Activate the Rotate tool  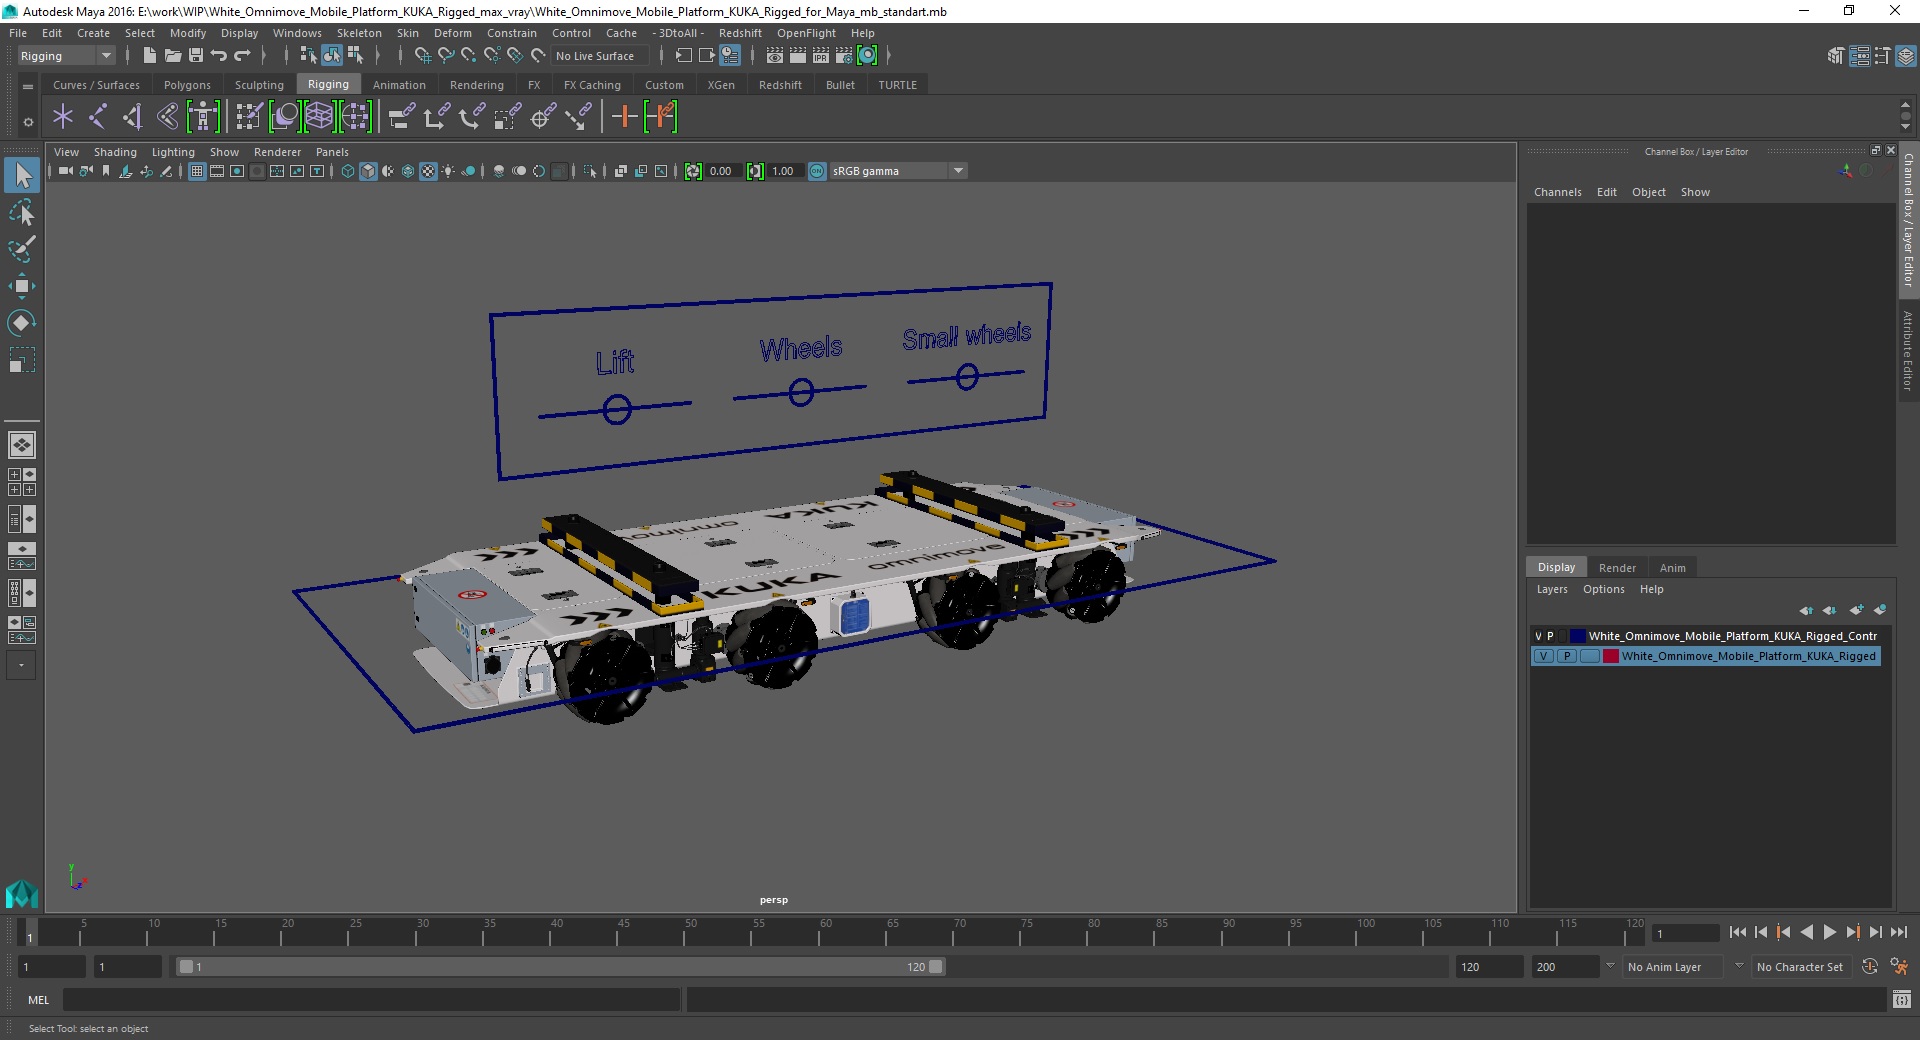click(22, 322)
